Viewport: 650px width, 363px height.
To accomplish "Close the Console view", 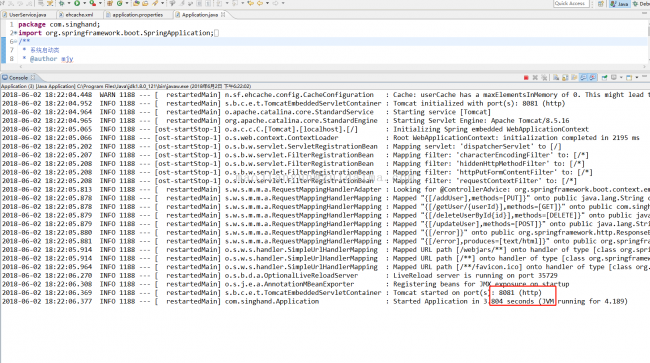I will click(x=33, y=77).
